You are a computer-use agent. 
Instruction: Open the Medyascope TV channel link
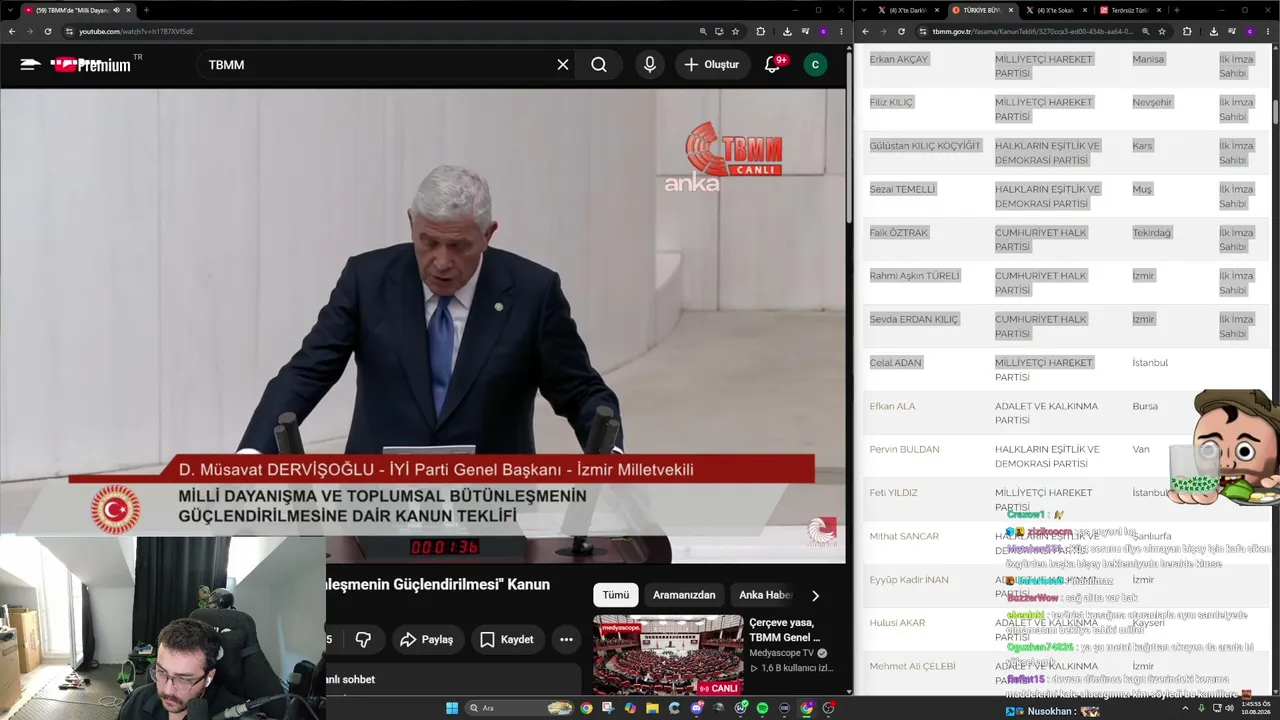(x=782, y=653)
